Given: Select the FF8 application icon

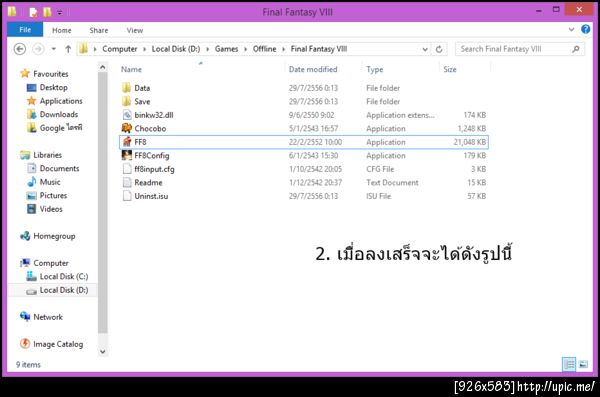Looking at the screenshot, I should [x=127, y=142].
